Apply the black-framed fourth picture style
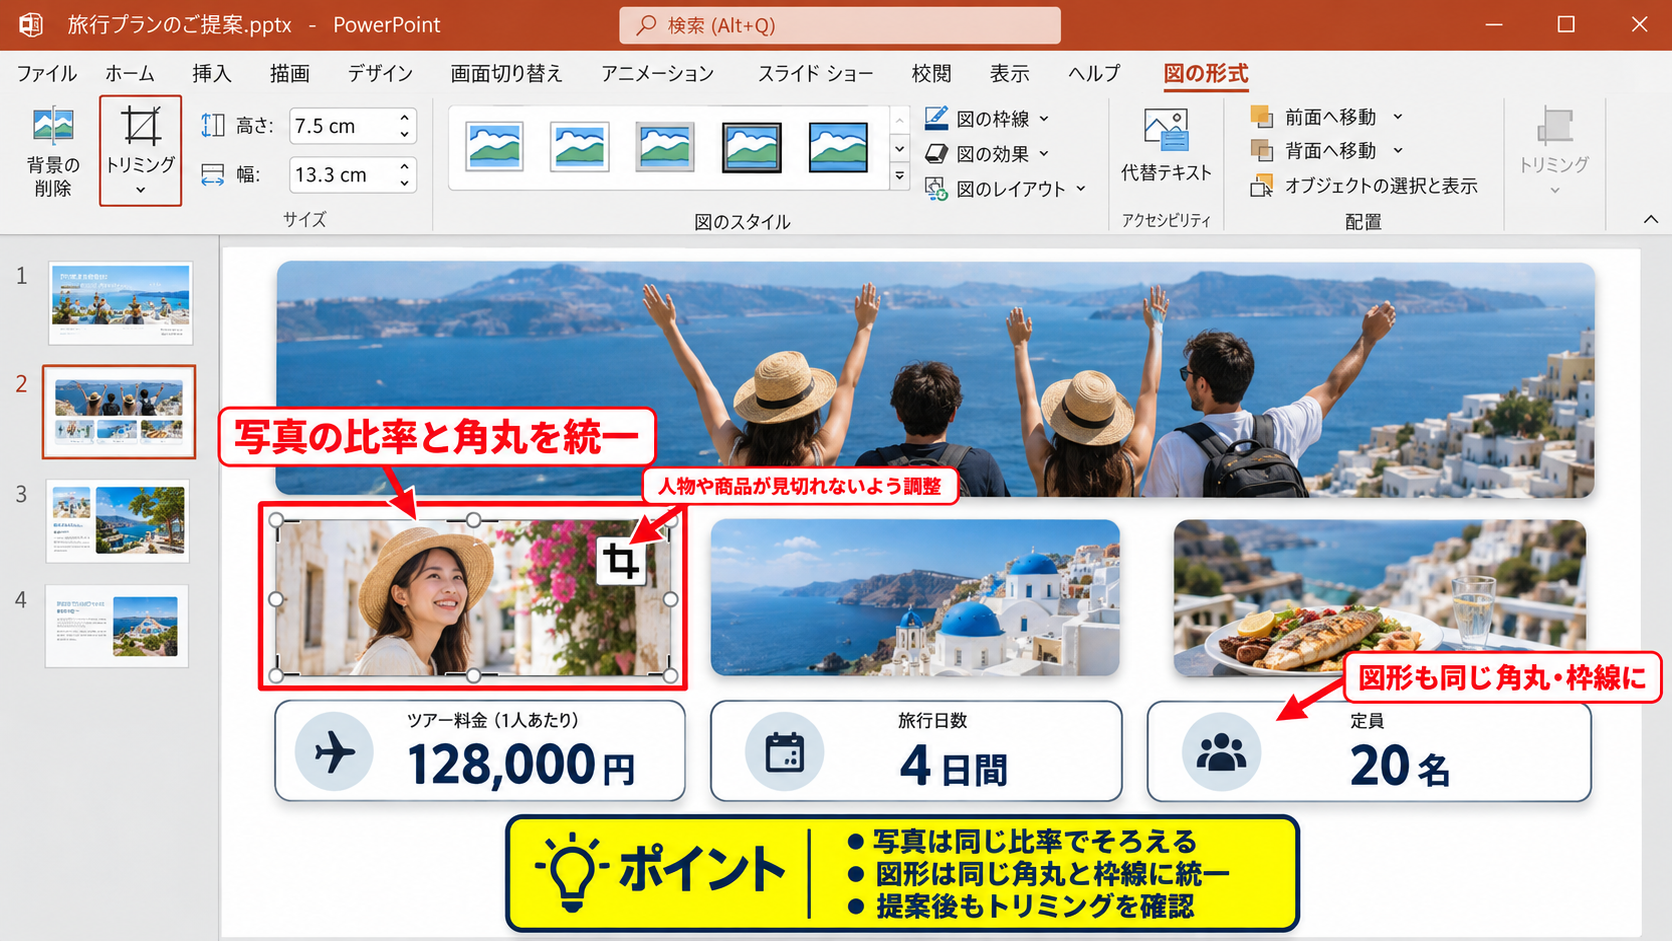 tap(751, 148)
